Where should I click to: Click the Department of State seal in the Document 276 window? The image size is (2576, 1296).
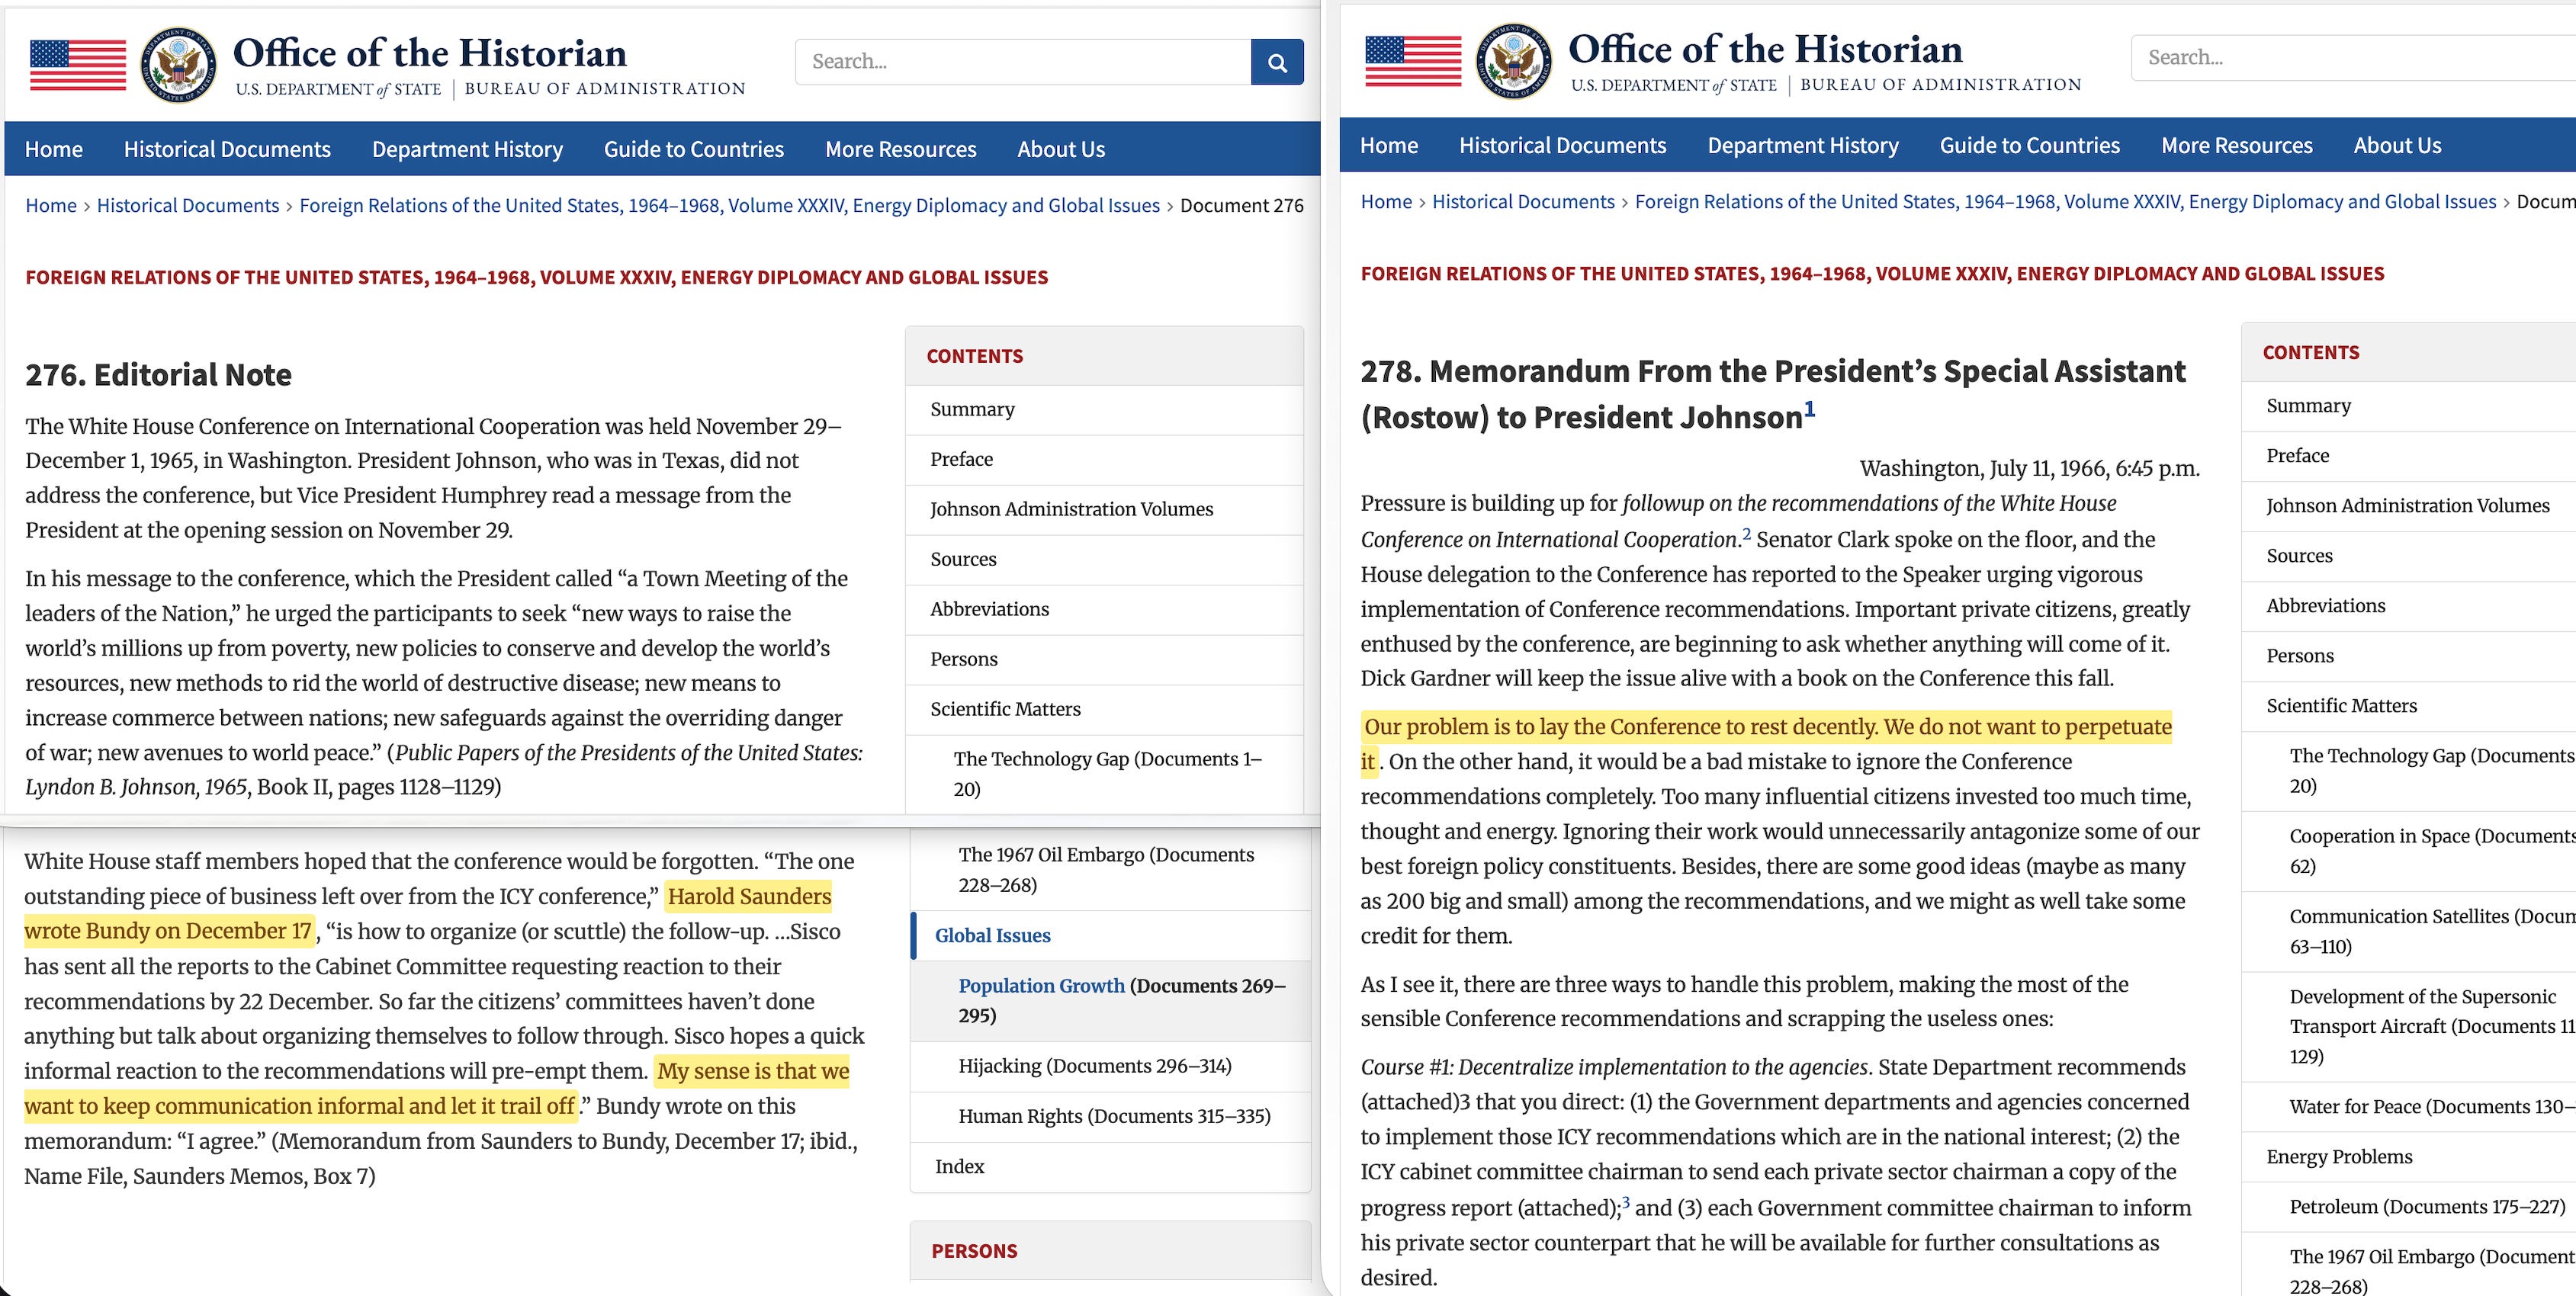coord(178,65)
